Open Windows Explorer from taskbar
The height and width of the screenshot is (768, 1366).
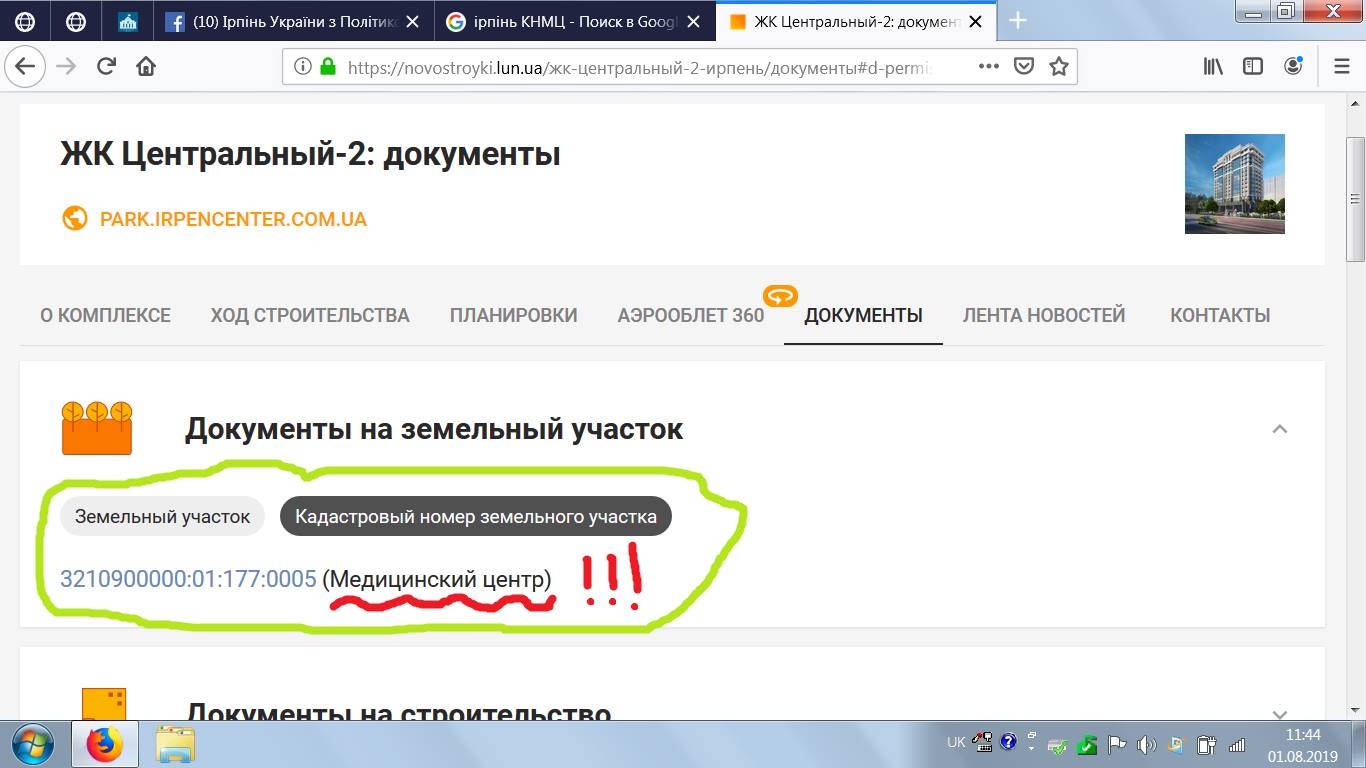[175, 744]
